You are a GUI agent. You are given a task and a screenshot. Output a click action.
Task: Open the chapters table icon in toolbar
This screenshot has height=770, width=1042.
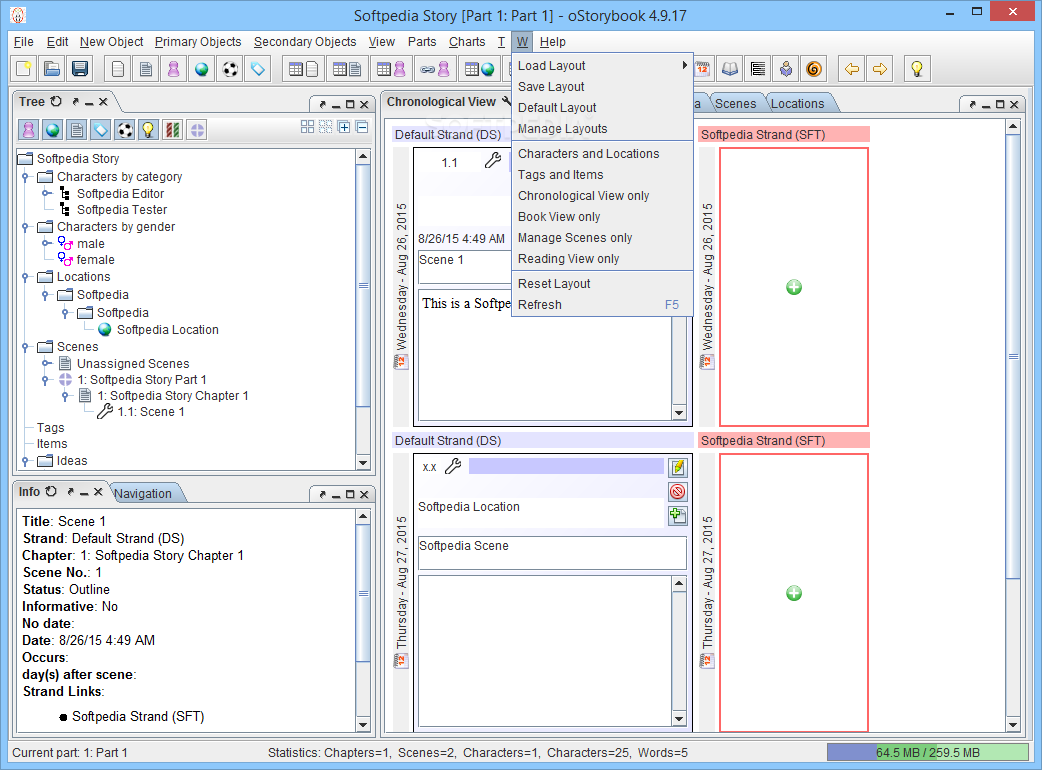[304, 69]
